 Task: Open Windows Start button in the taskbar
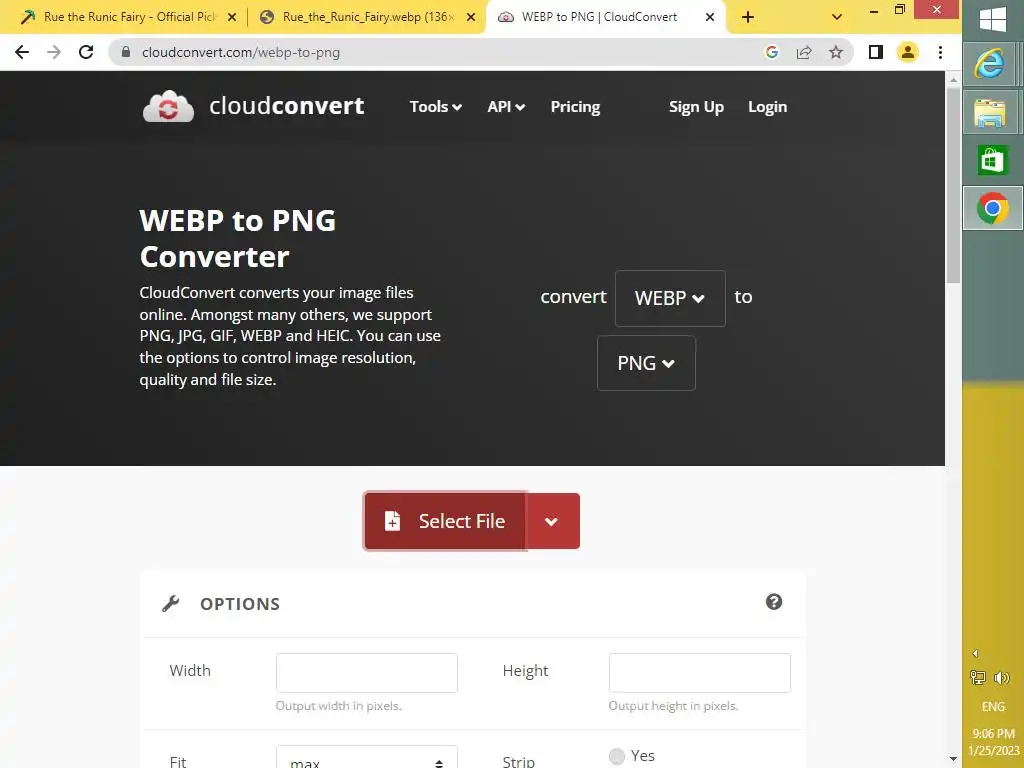click(x=993, y=18)
